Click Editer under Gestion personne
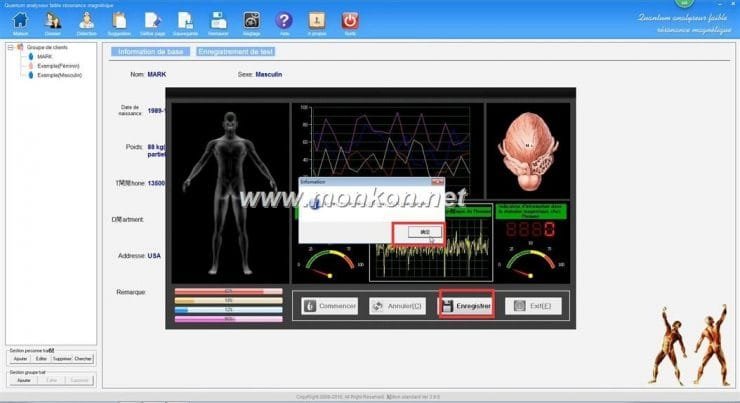This screenshot has height=403, width=740. click(x=41, y=359)
